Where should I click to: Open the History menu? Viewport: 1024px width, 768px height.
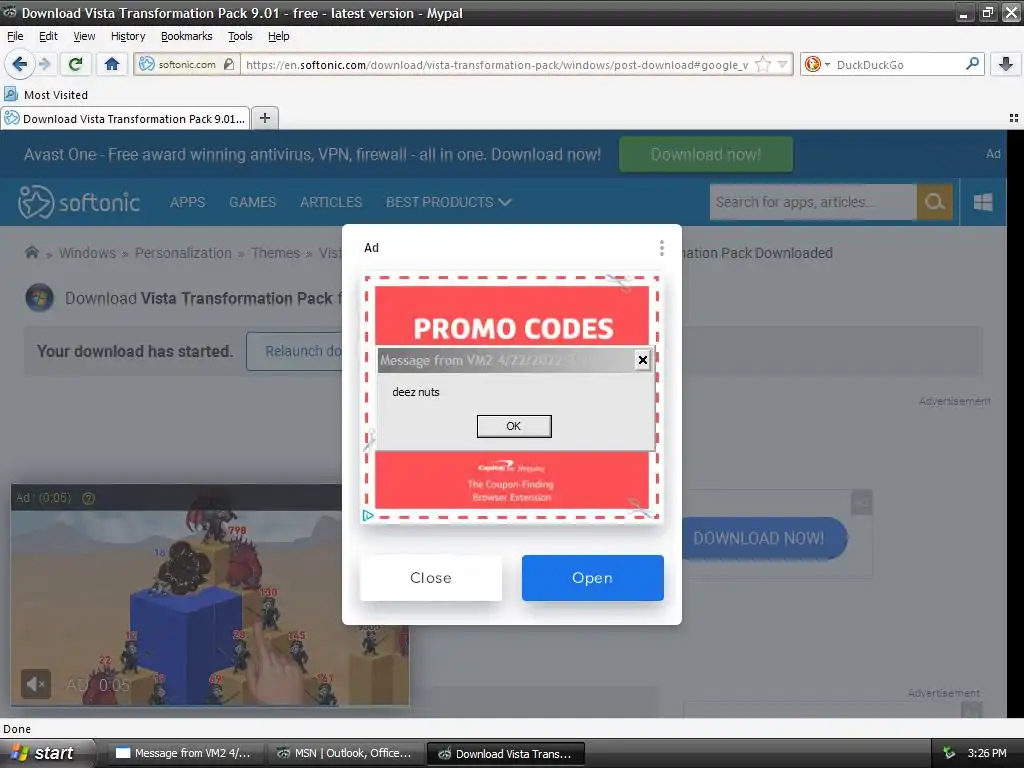(128, 36)
